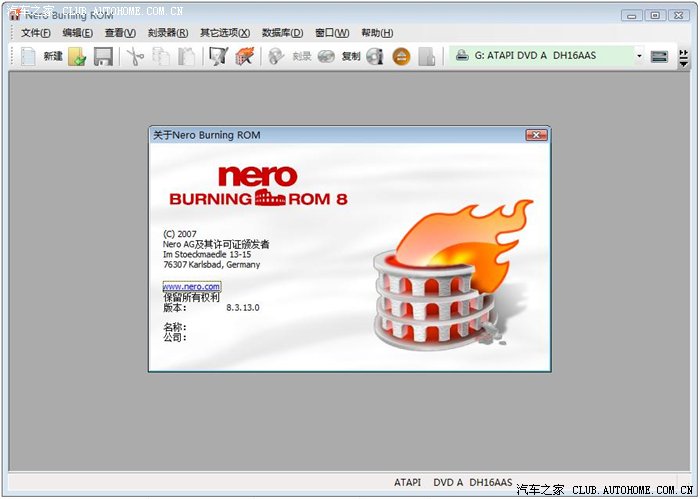Click the ATAPI status bar entry
This screenshot has width=700, height=499.
[407, 482]
